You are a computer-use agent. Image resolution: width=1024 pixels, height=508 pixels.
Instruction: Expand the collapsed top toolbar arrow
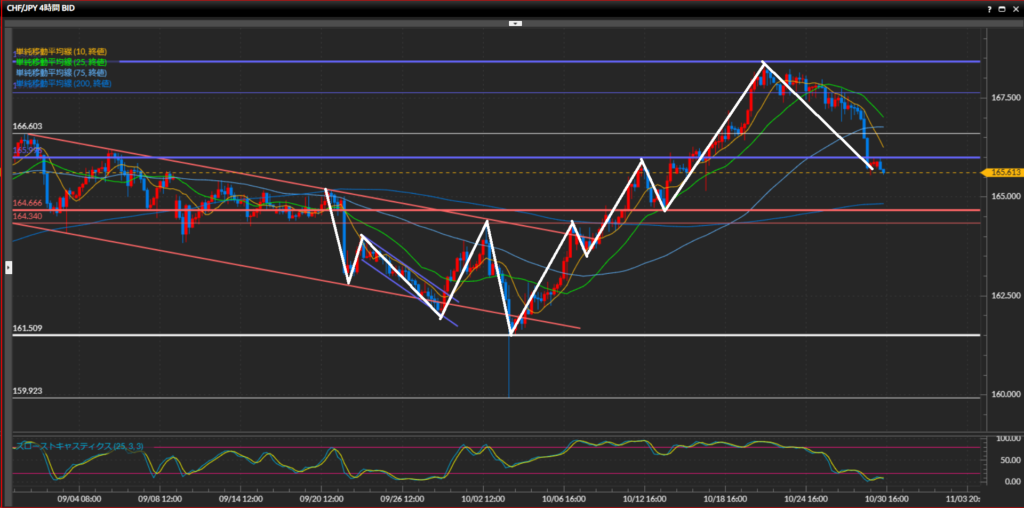click(x=515, y=21)
